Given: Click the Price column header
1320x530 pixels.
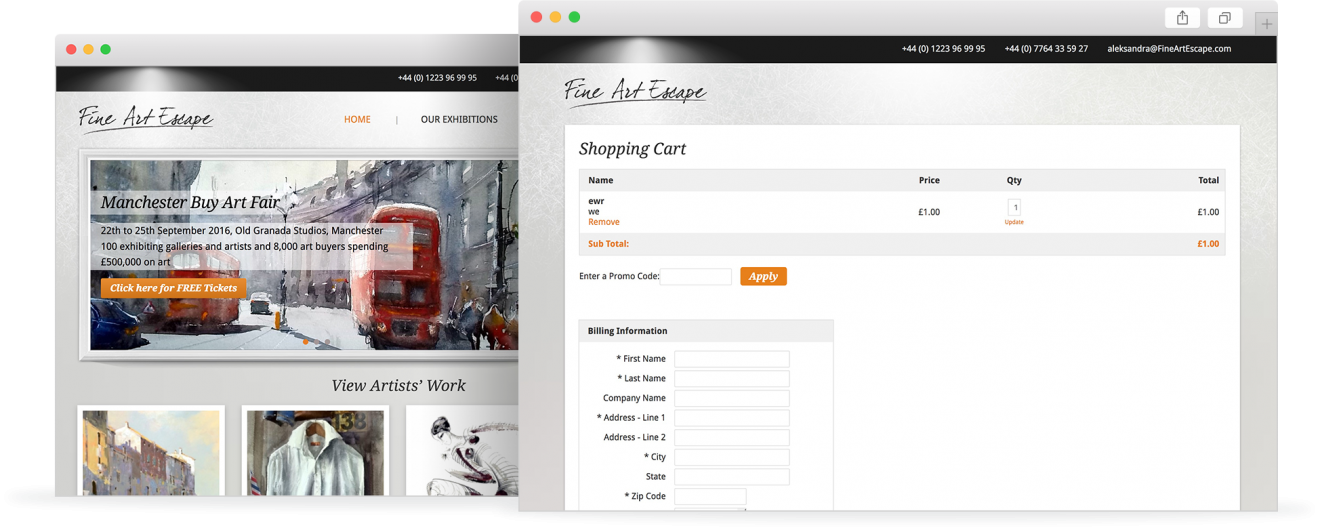Looking at the screenshot, I should (x=929, y=180).
